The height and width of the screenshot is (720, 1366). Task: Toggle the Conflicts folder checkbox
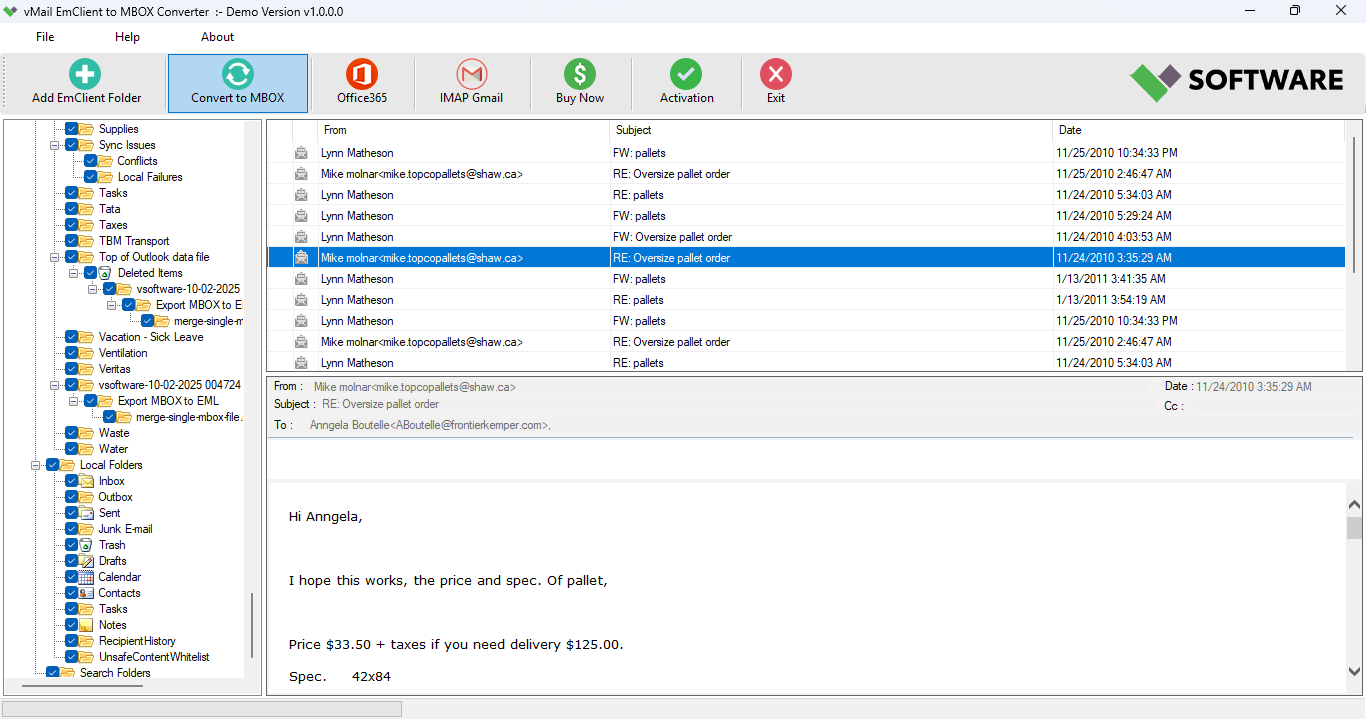click(91, 161)
